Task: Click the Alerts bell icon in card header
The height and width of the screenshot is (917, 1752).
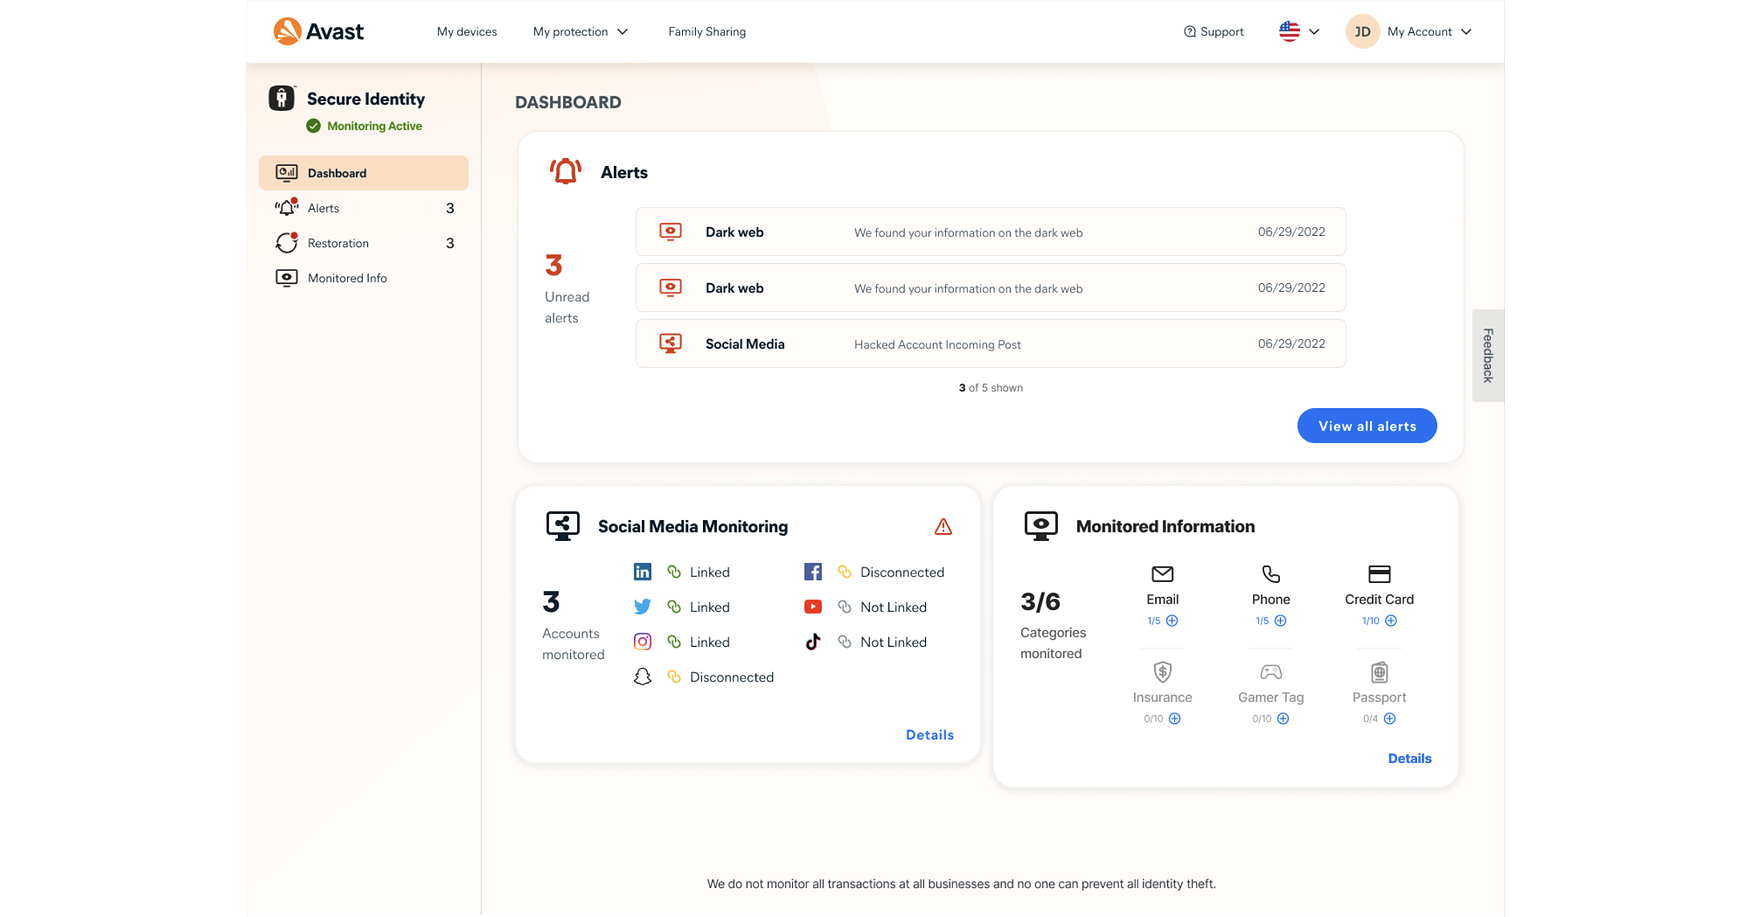Action: pyautogui.click(x=565, y=172)
